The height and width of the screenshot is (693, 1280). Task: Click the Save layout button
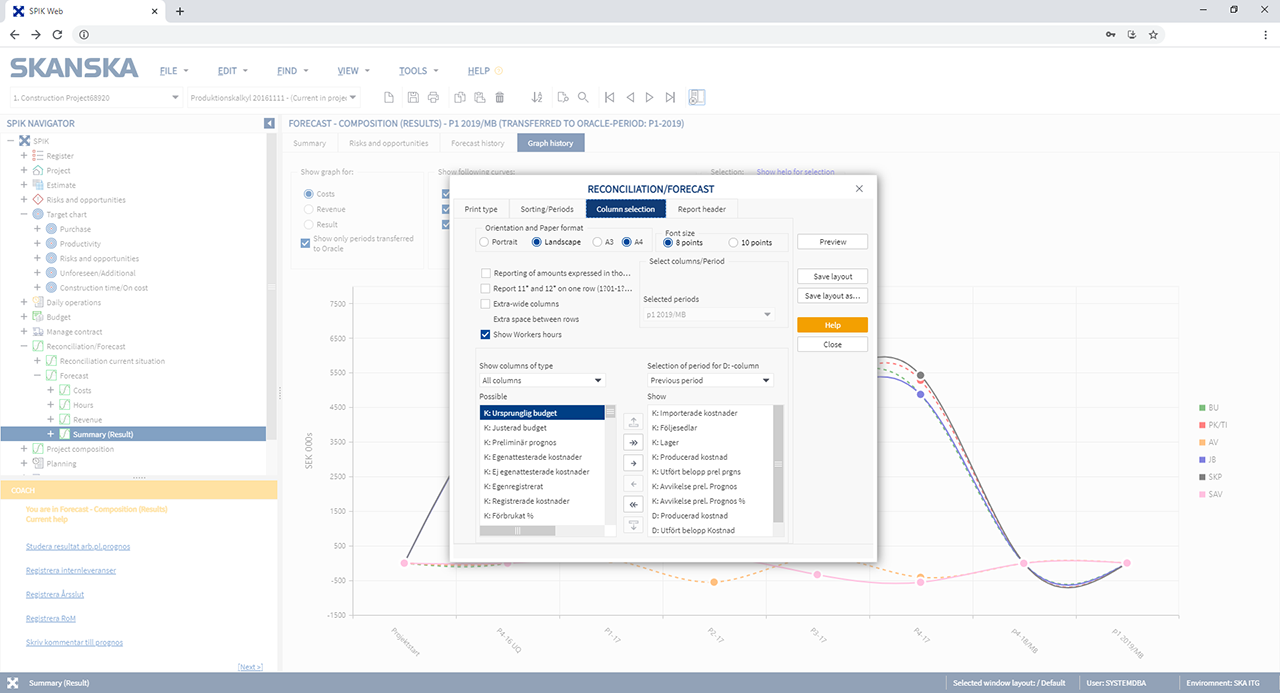click(x=832, y=276)
